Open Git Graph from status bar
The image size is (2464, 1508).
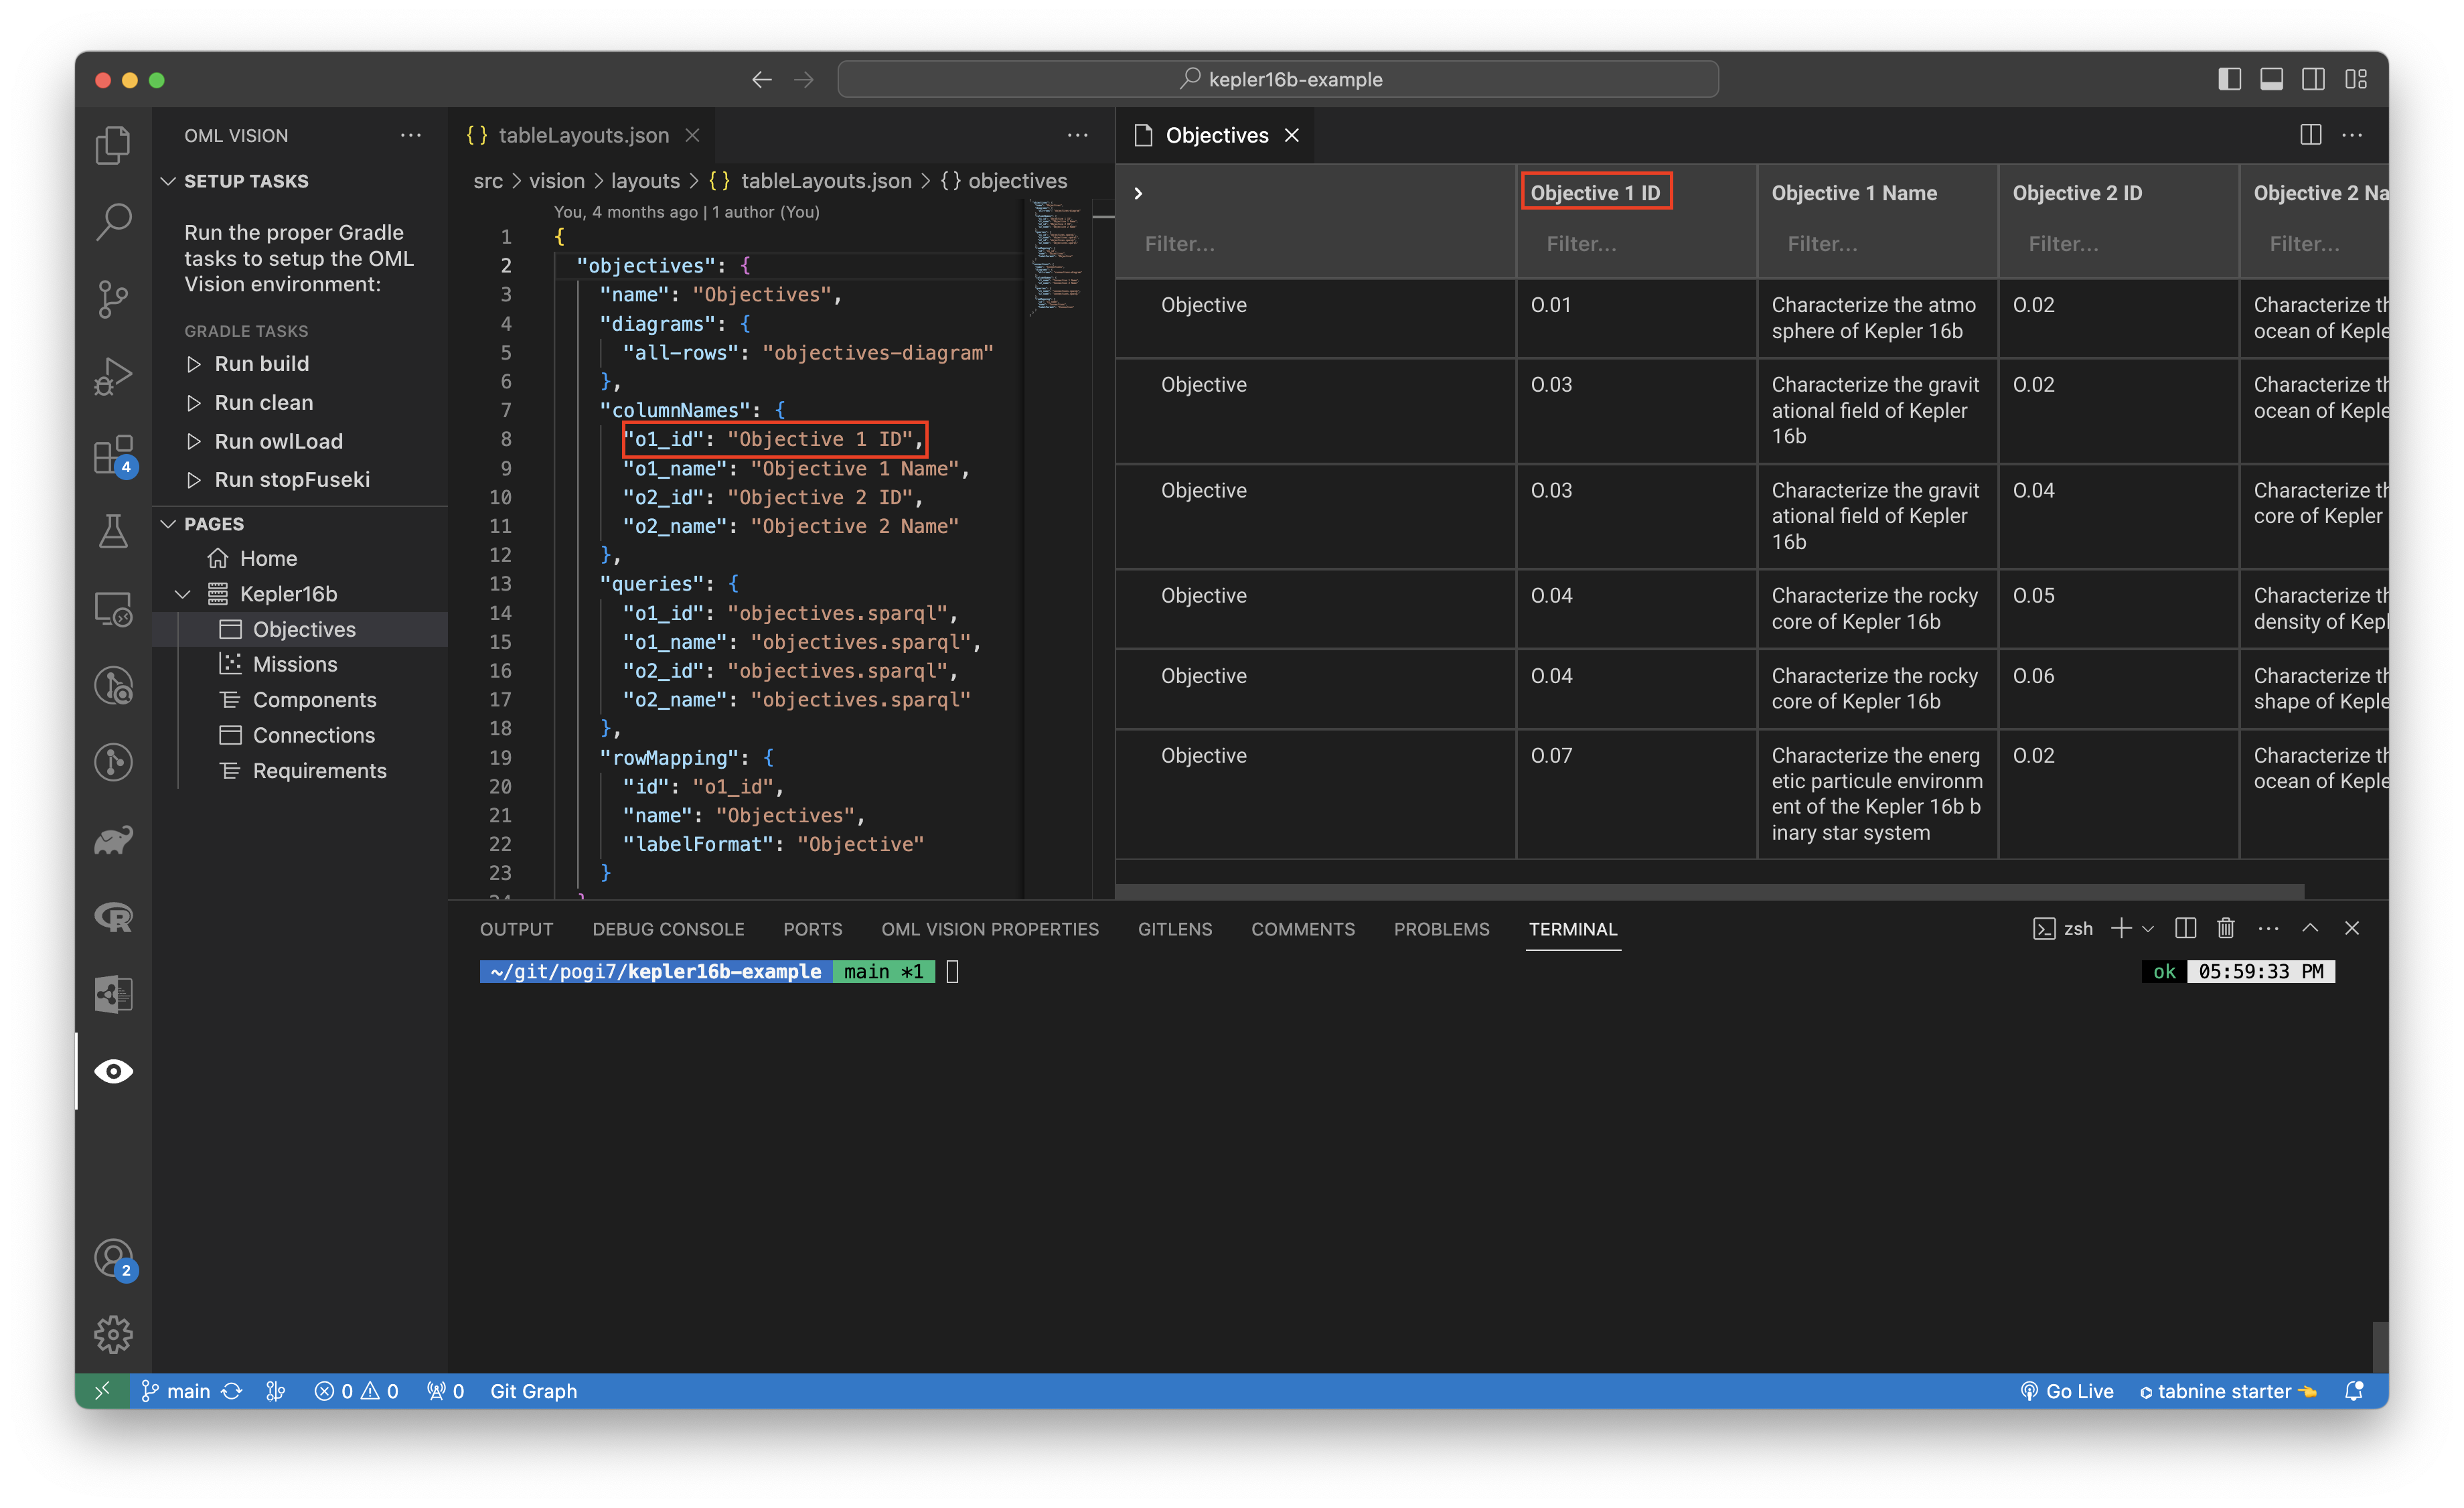[533, 1391]
